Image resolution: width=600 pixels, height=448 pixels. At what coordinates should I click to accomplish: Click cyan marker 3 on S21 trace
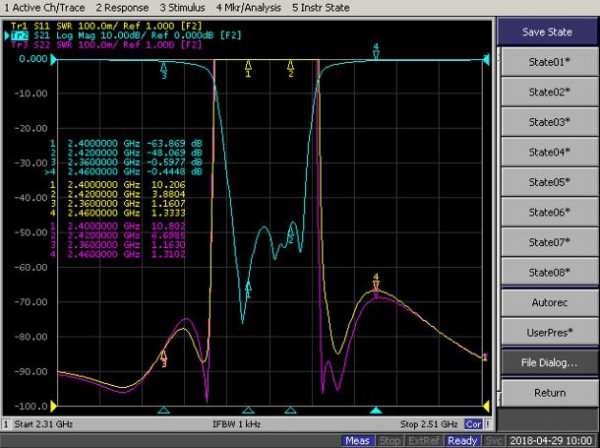164,71
